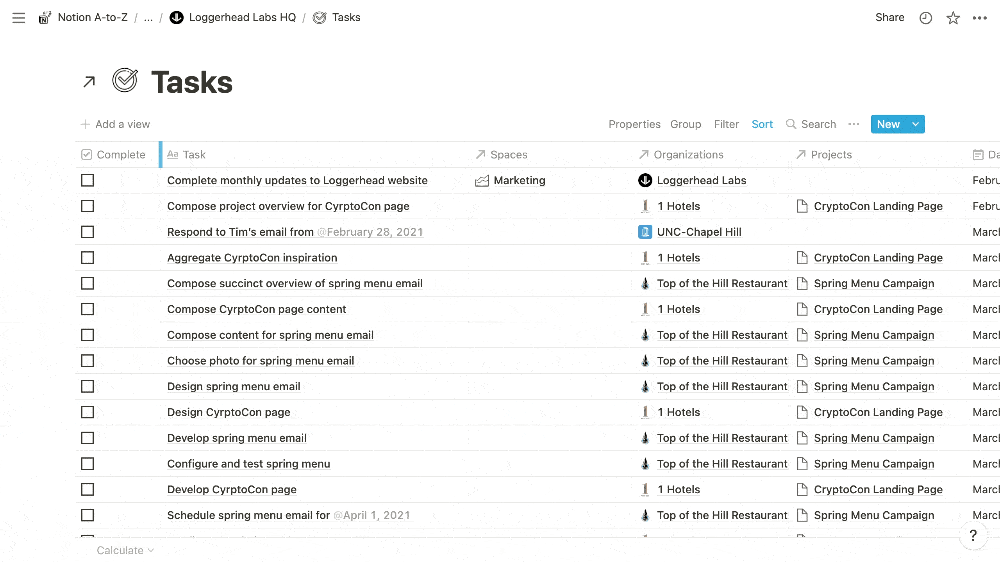Viewport: 1000px width, 562px height.
Task: Click the UNC-Chapel Hill organization icon
Action: click(645, 232)
